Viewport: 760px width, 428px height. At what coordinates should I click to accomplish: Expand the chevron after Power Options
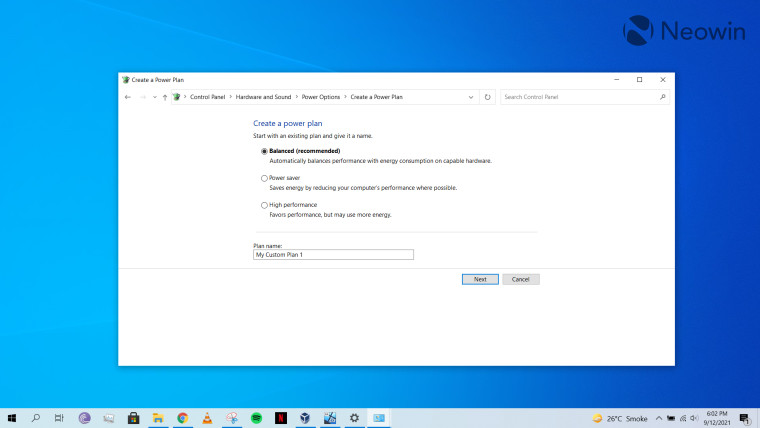[x=346, y=97]
